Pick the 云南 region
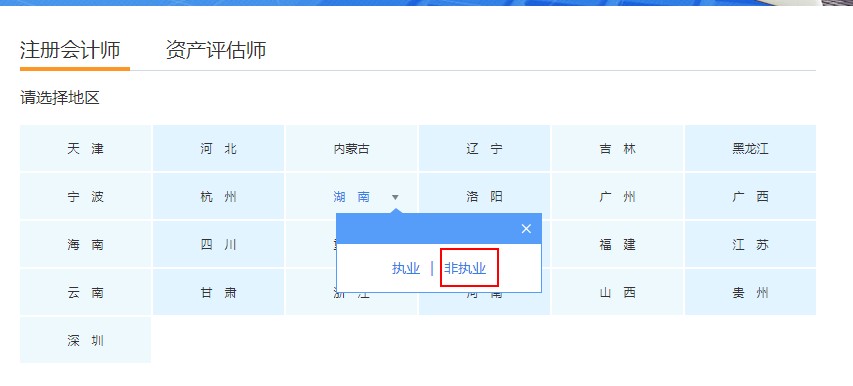Viewport: 853px width, 386px height. coord(85,292)
